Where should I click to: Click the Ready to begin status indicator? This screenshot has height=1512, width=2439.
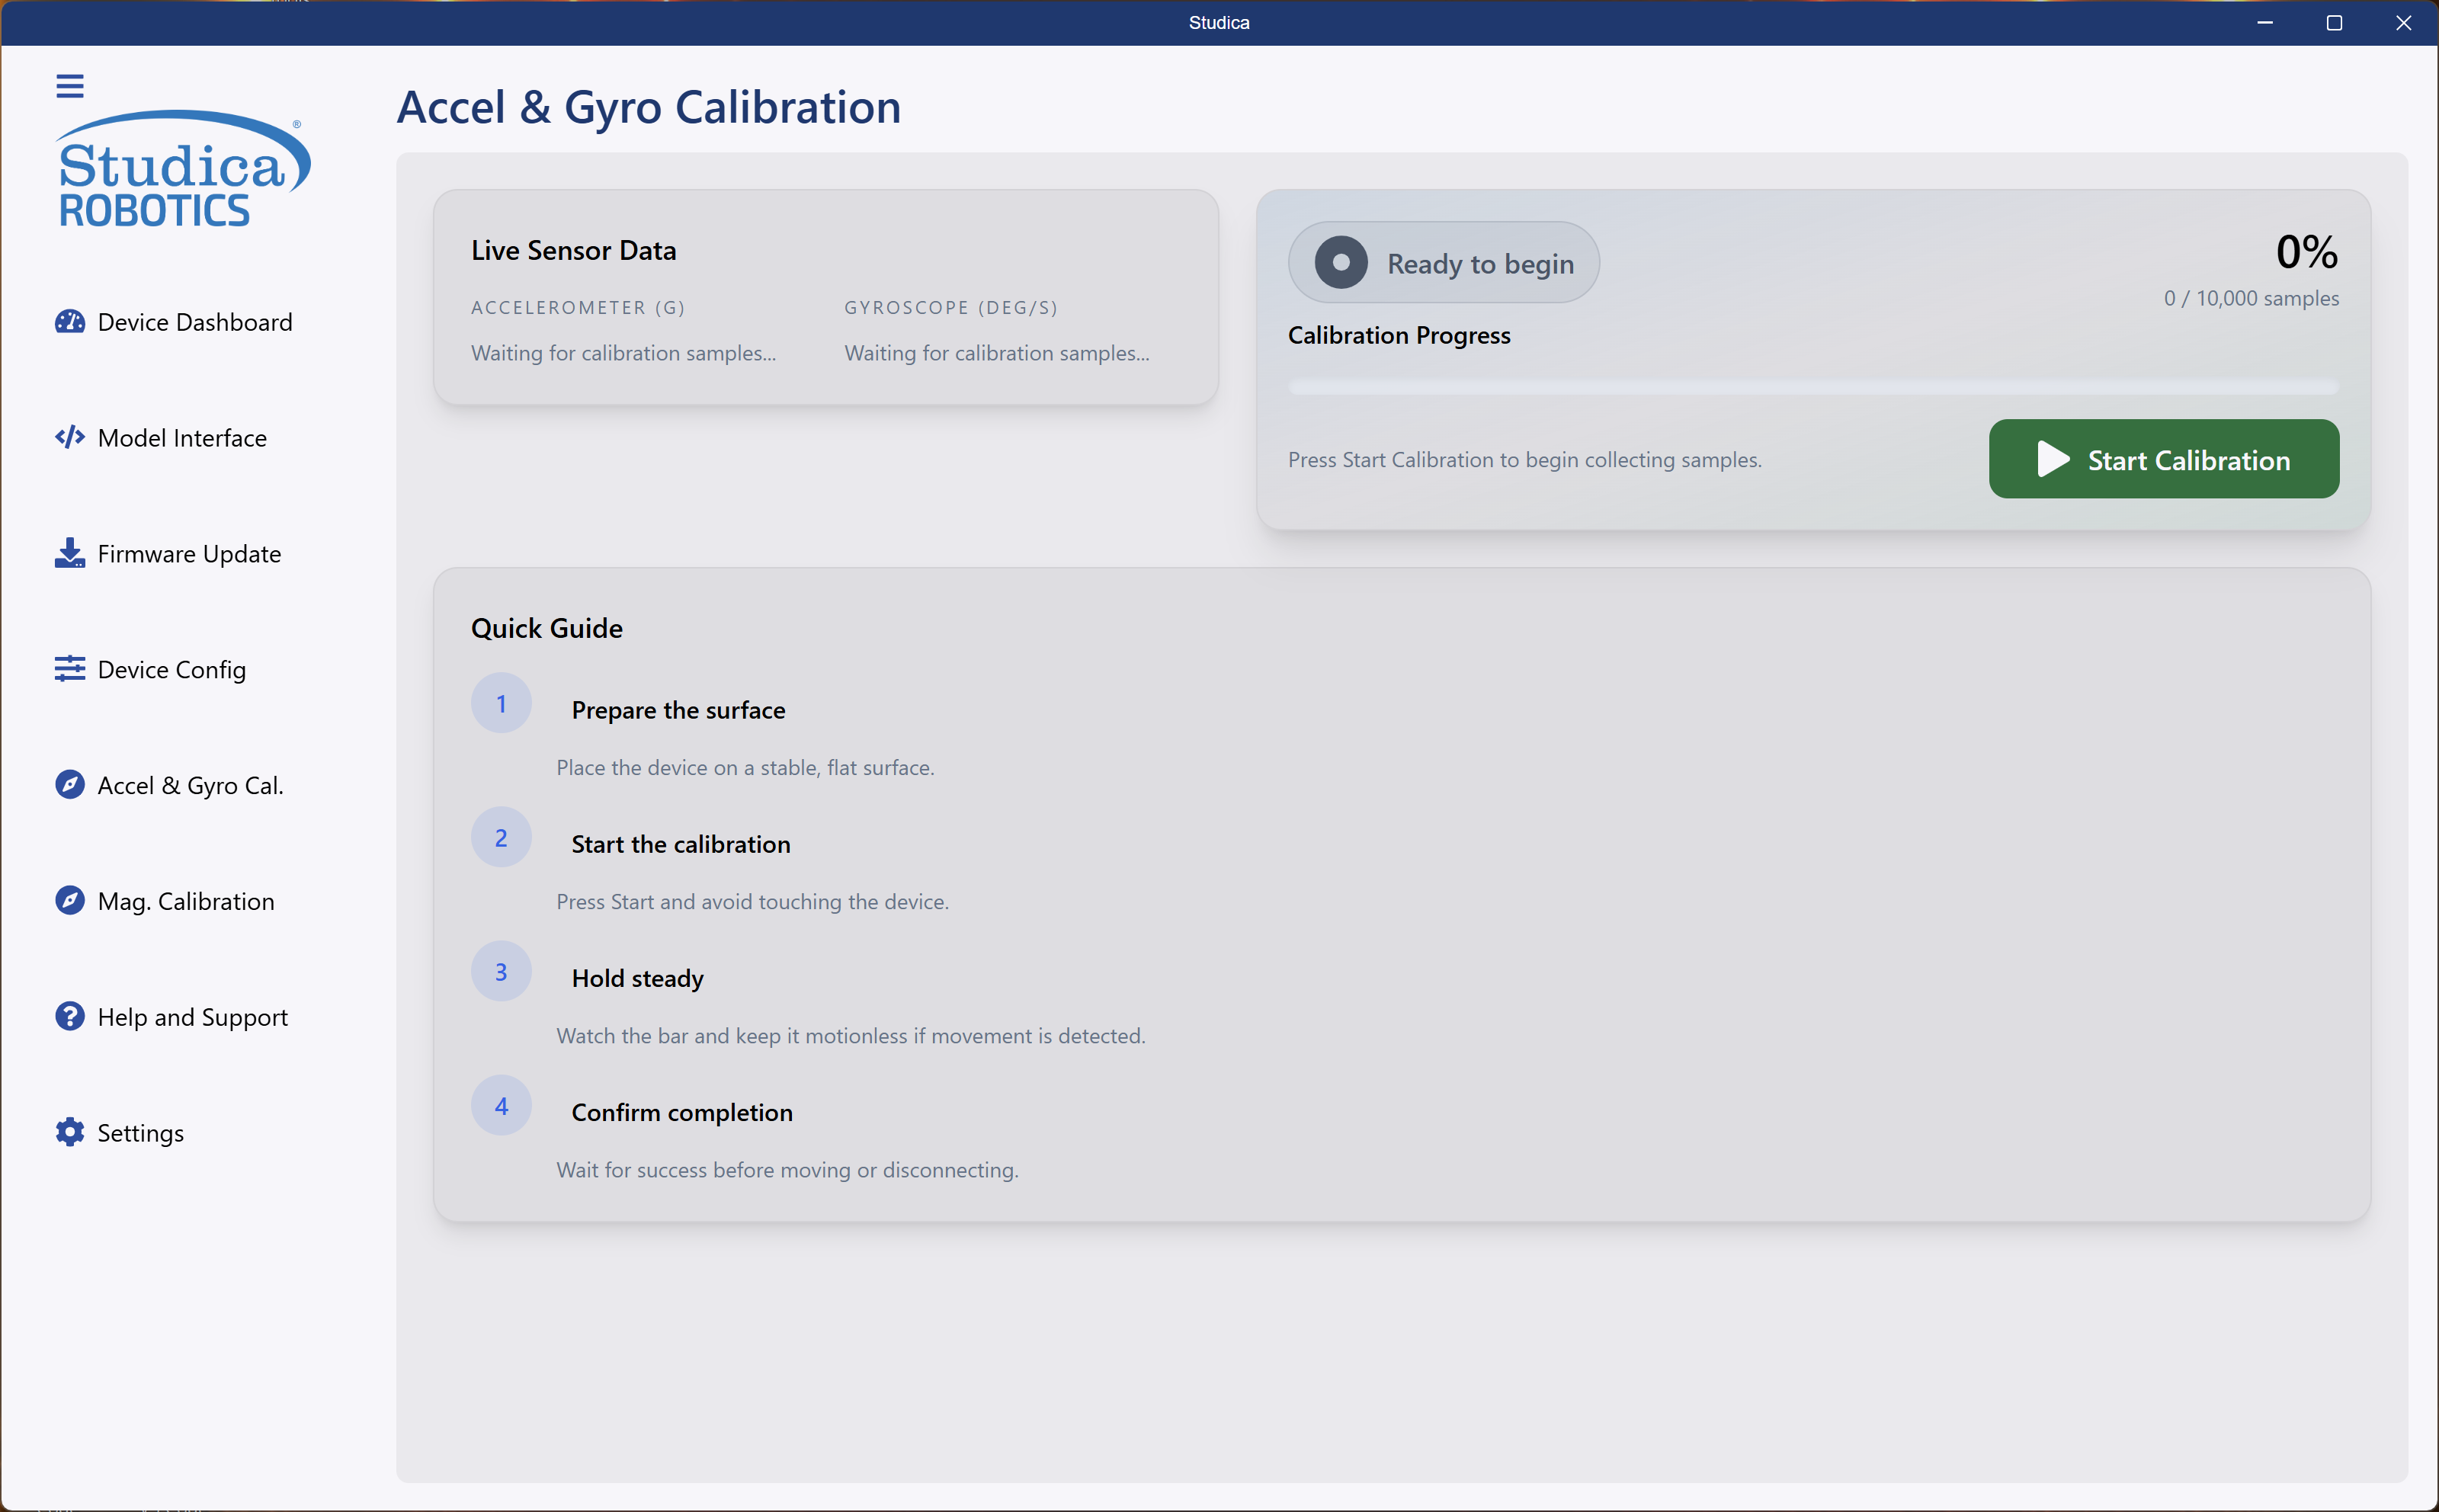pyautogui.click(x=1443, y=262)
